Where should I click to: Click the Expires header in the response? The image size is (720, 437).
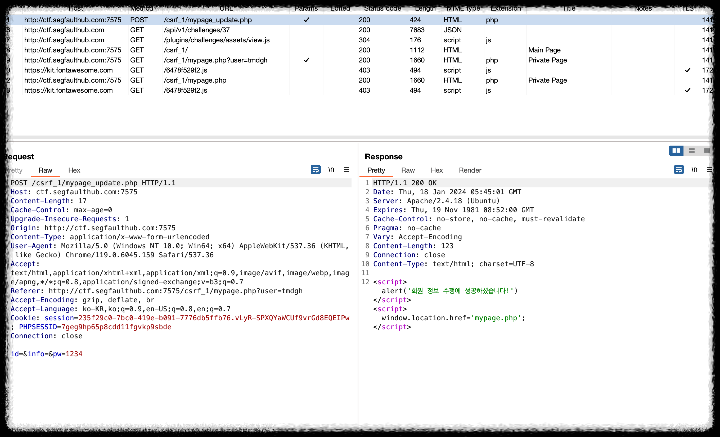coord(454,210)
